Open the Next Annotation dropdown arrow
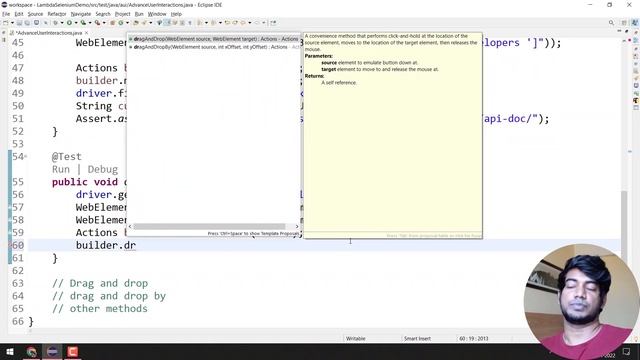The width and height of the screenshot is (640, 360). 206,22
